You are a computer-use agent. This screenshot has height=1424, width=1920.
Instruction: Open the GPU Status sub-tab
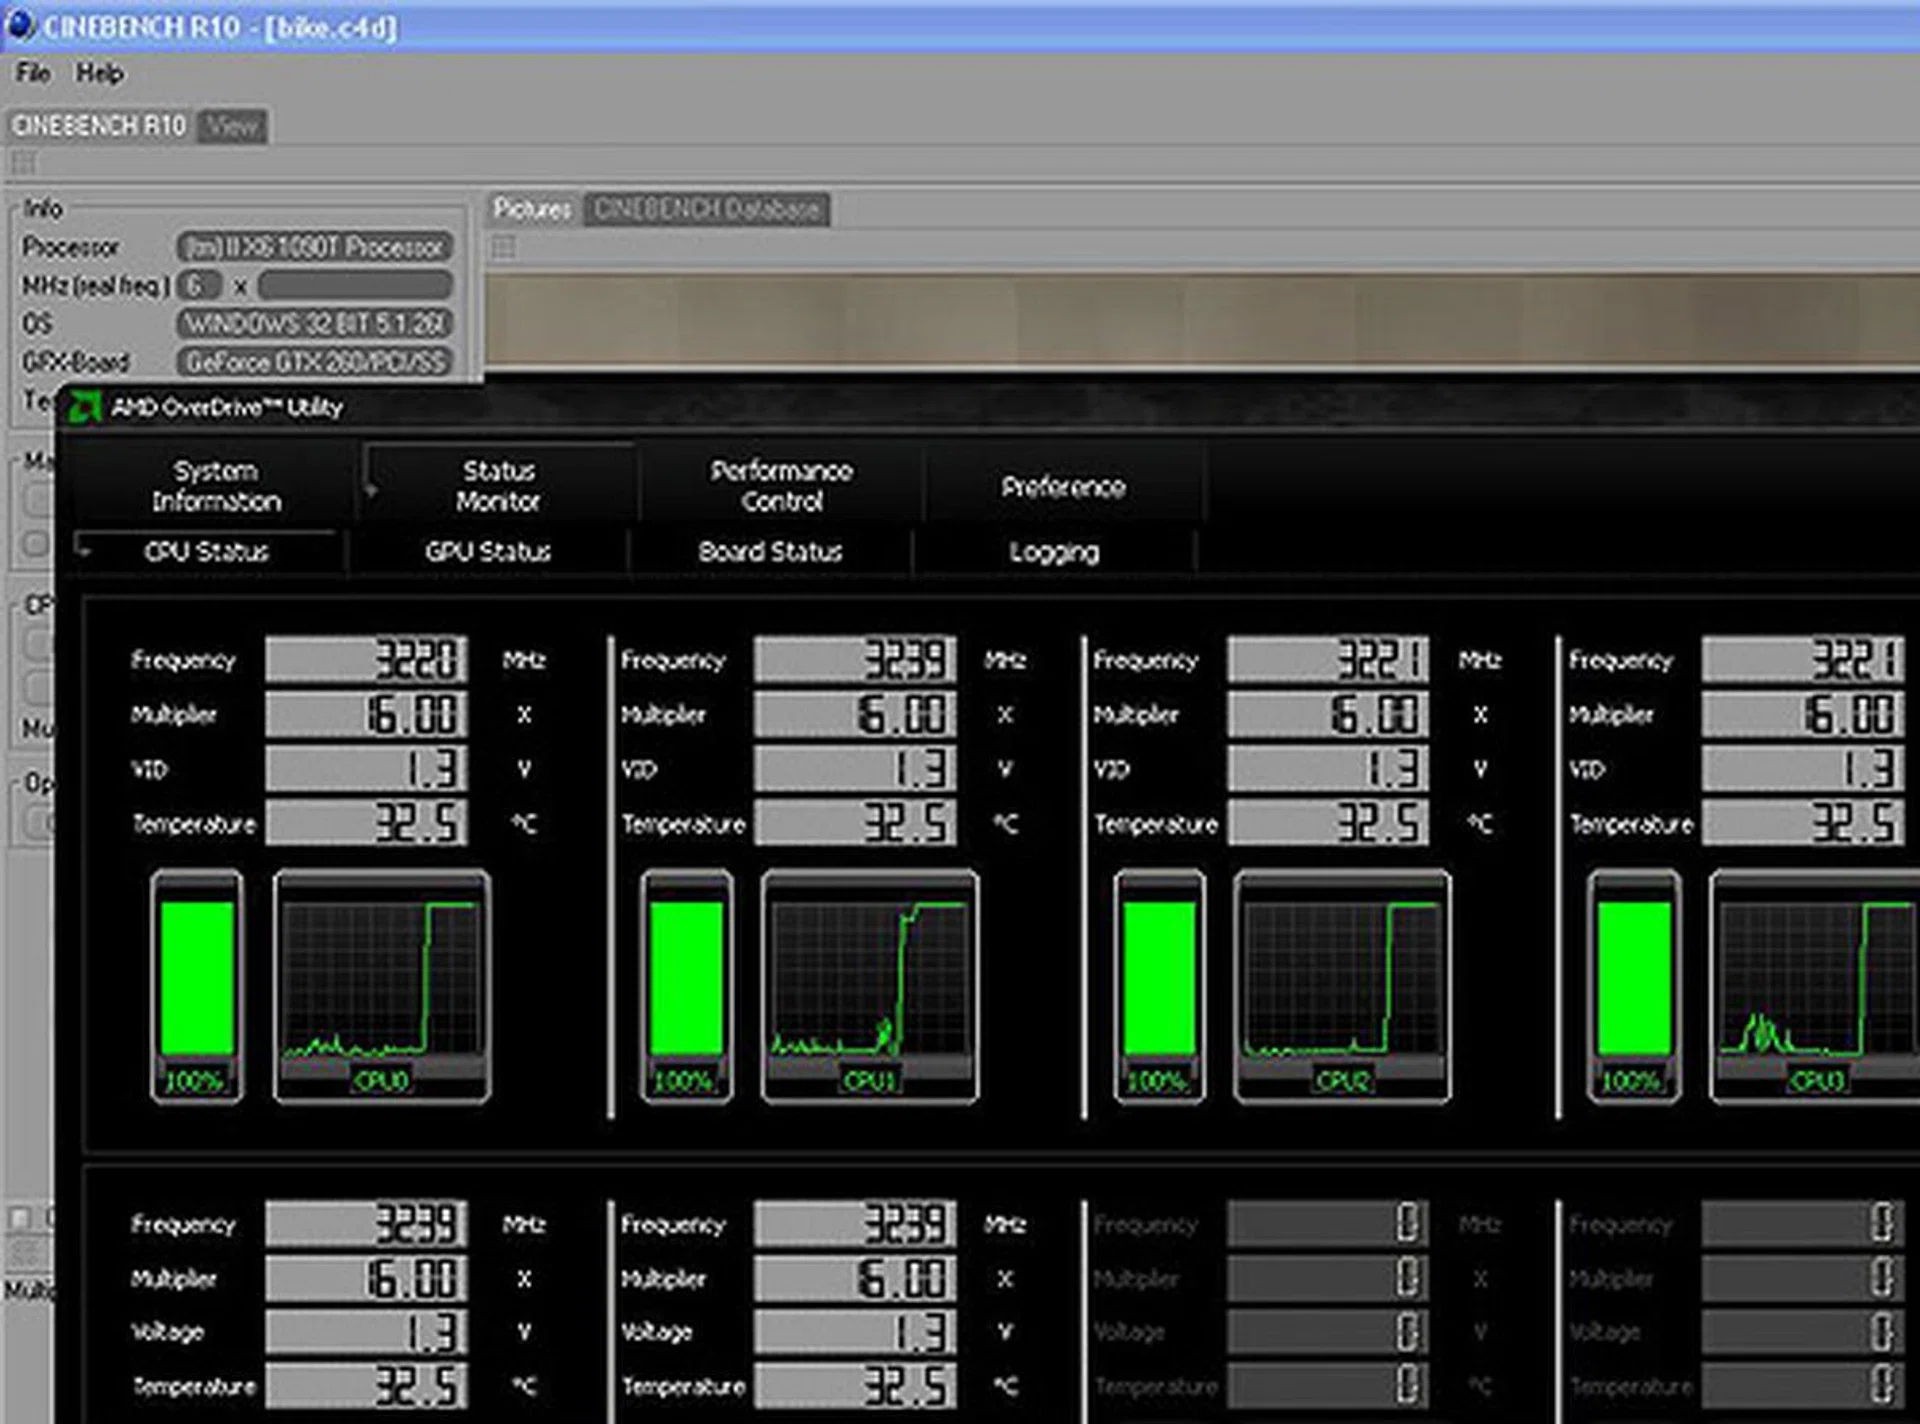tap(488, 551)
